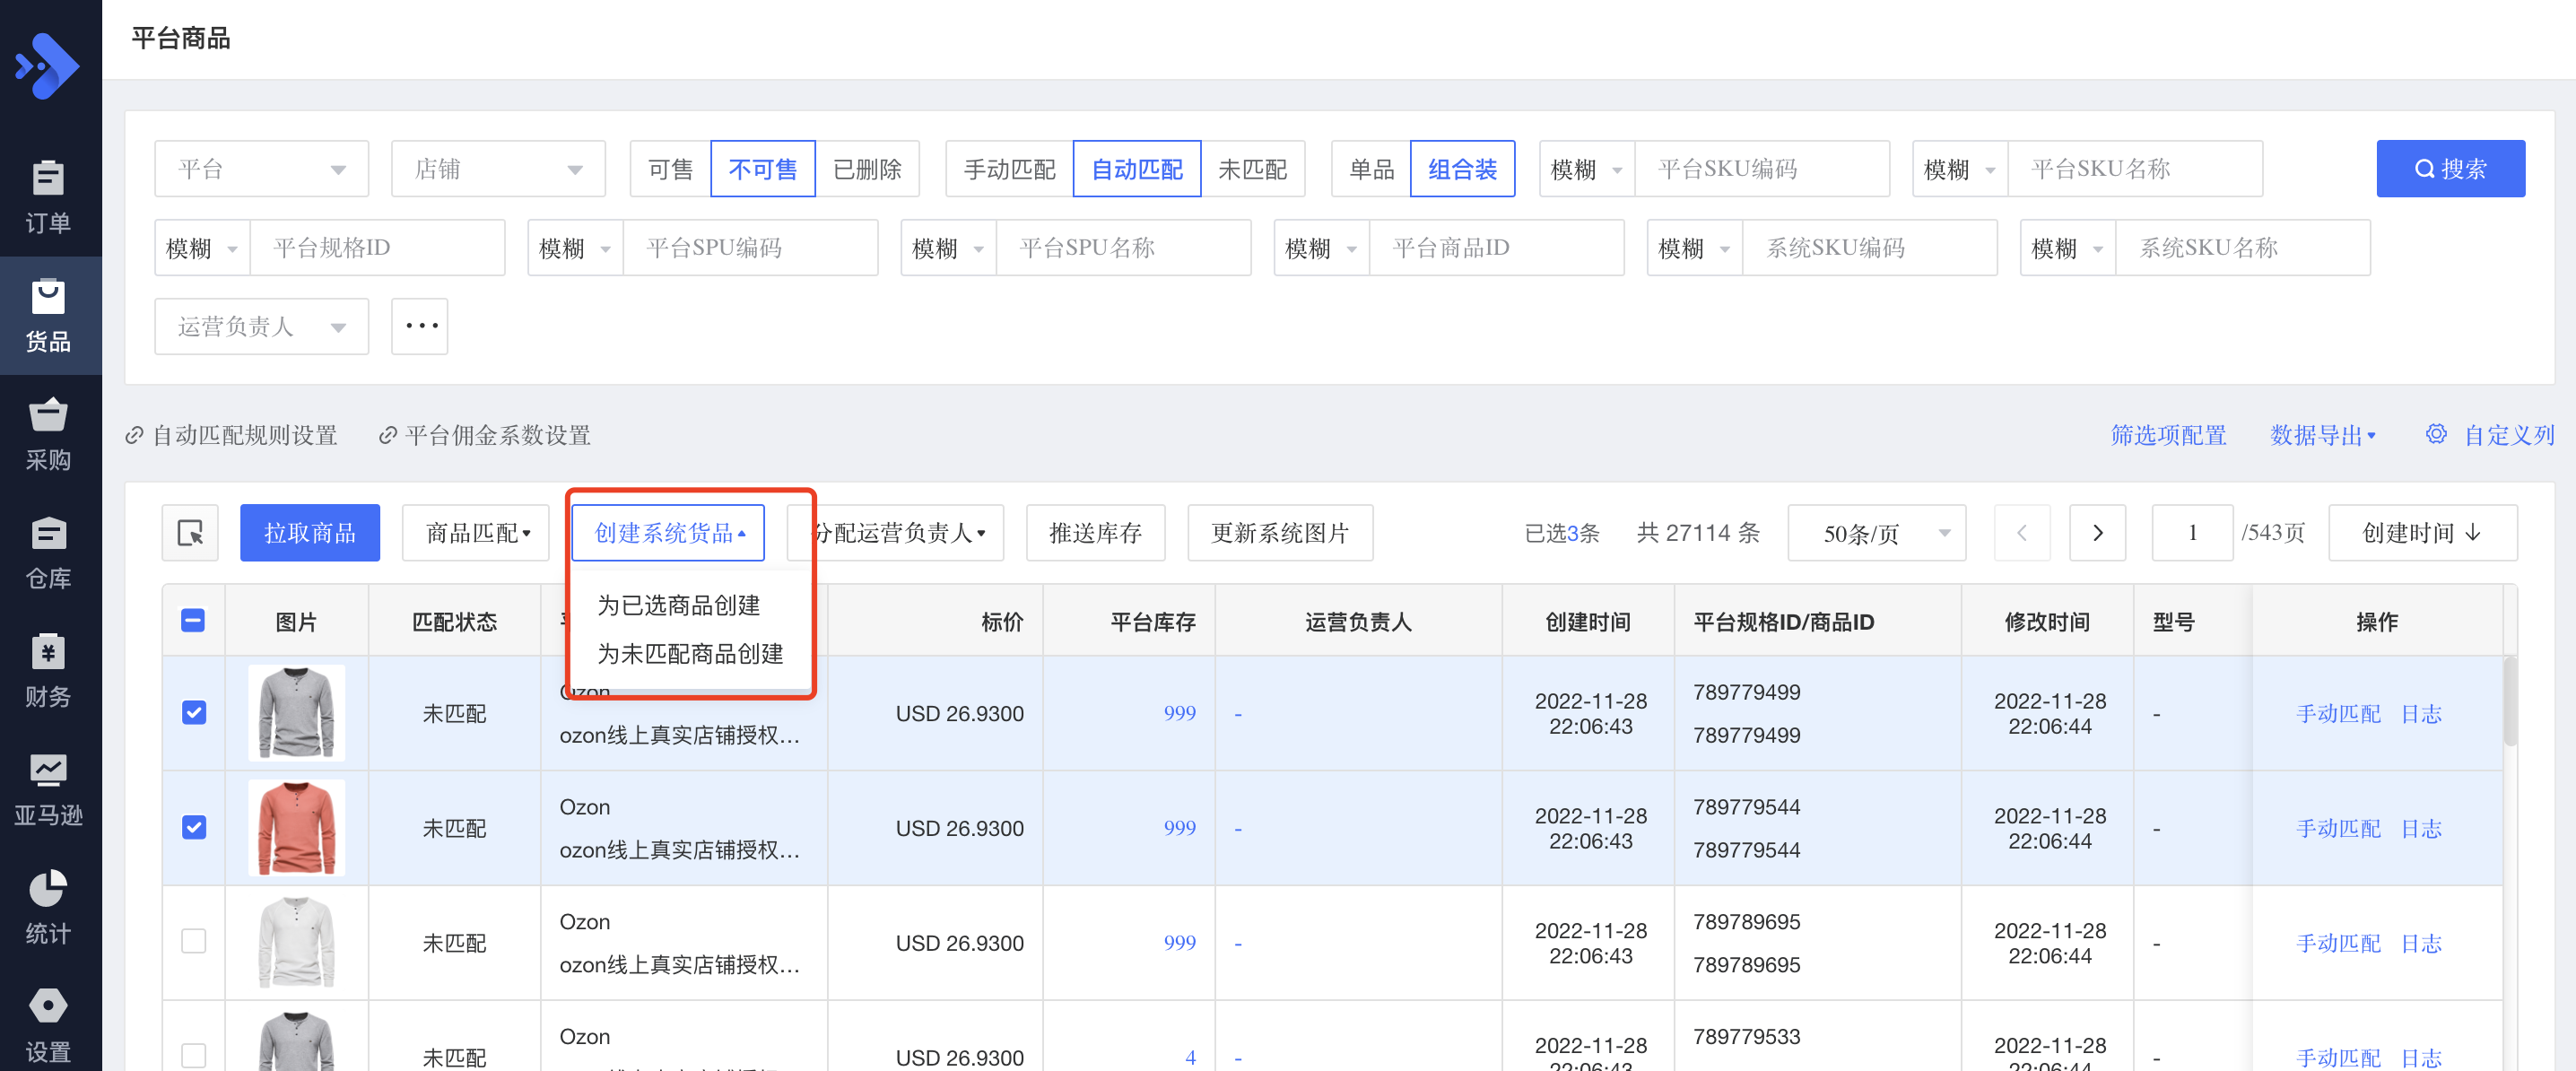Open the 仓库 warehouse sidebar icon

click(48, 534)
